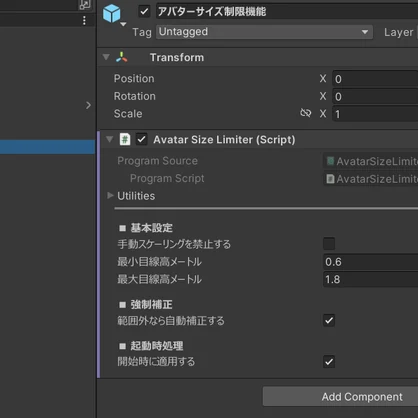Select the highlighted blue hierarchy row

coord(48,147)
